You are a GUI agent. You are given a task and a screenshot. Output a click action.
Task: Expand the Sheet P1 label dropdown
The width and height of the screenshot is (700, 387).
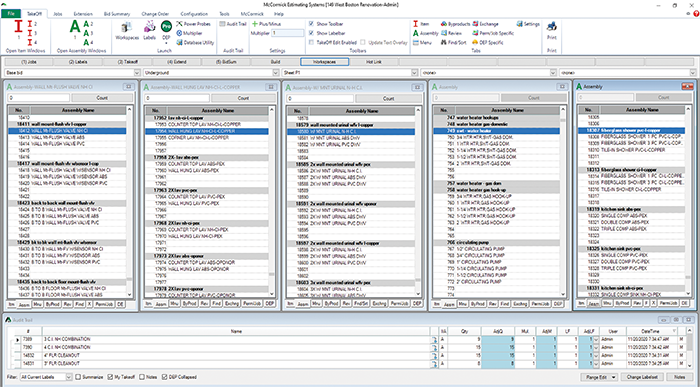[x=415, y=72]
